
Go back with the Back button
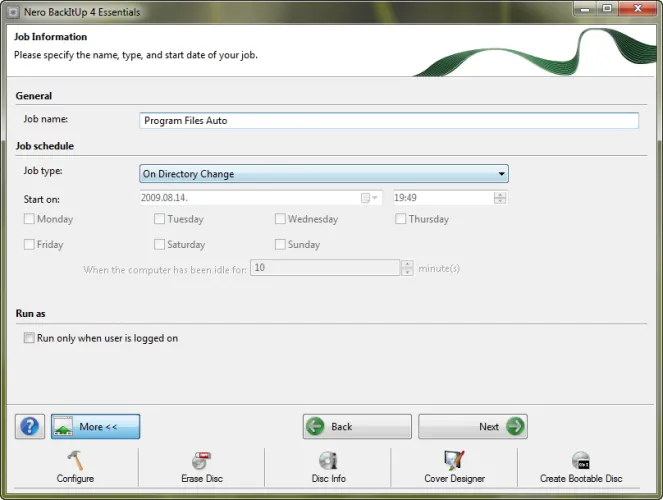[x=357, y=426]
